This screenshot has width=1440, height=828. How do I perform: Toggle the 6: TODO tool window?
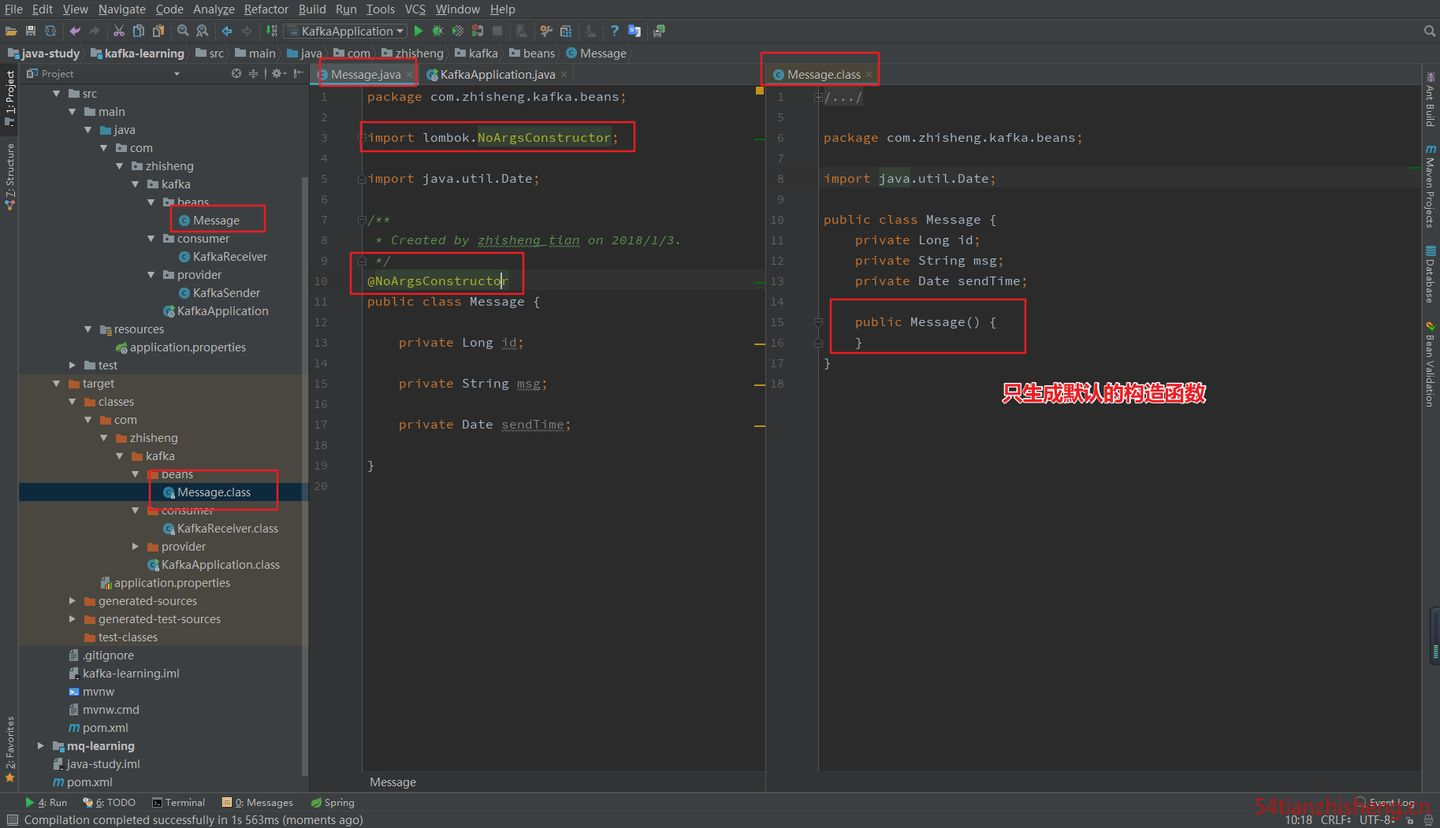pos(109,802)
